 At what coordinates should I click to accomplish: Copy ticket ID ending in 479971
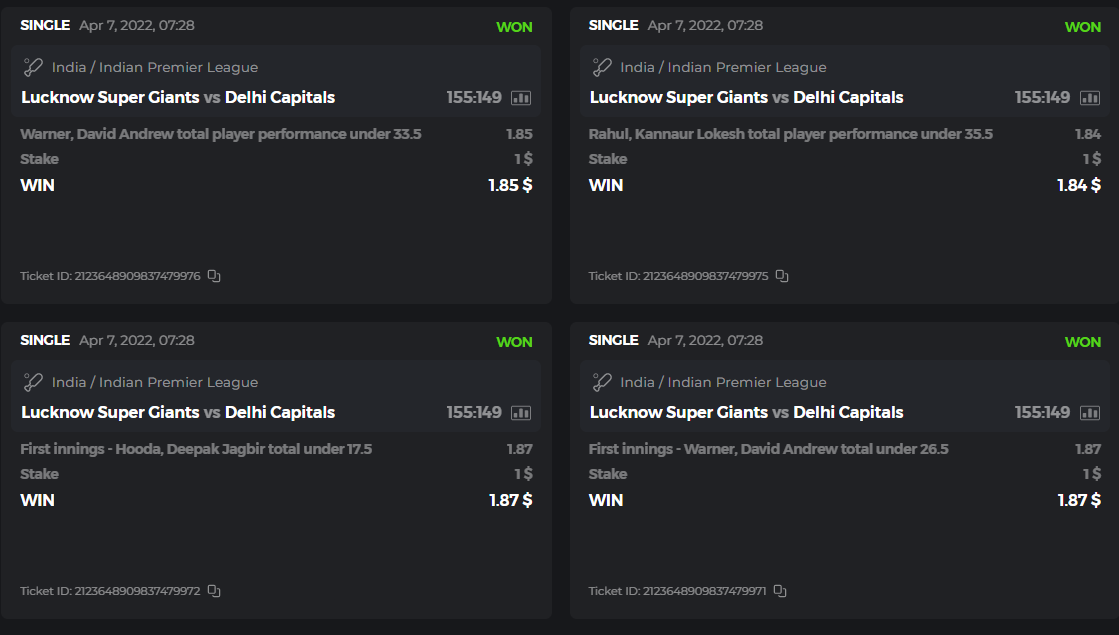click(x=780, y=591)
